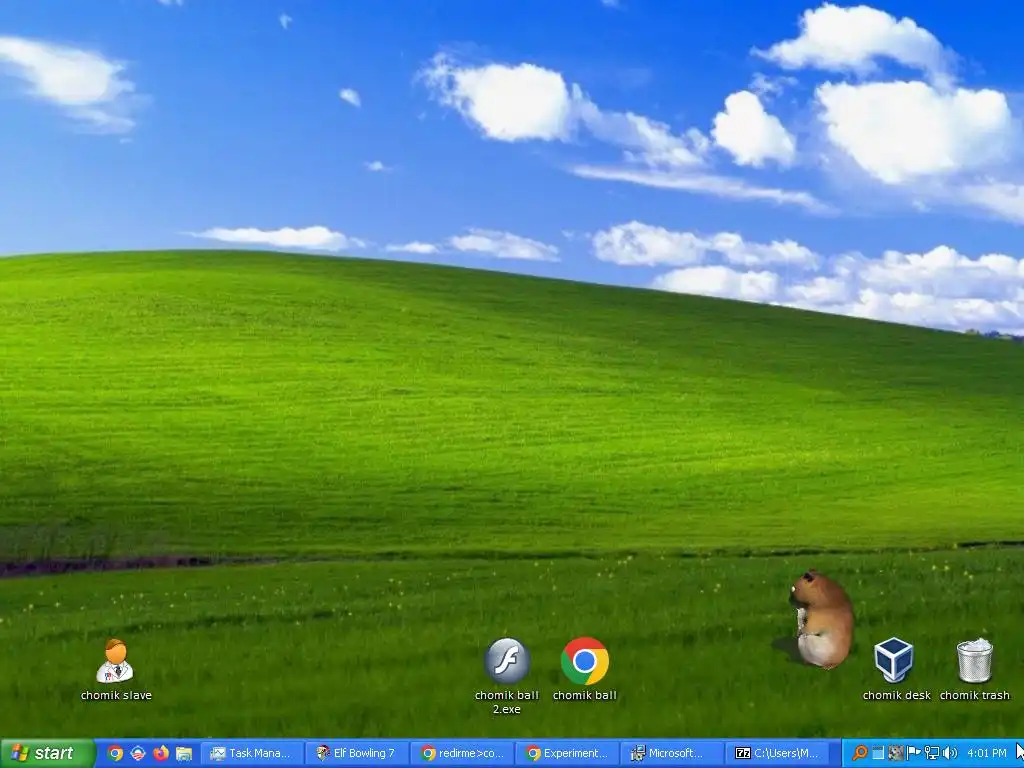Click the hamster sitting on the desktop

coord(822,618)
